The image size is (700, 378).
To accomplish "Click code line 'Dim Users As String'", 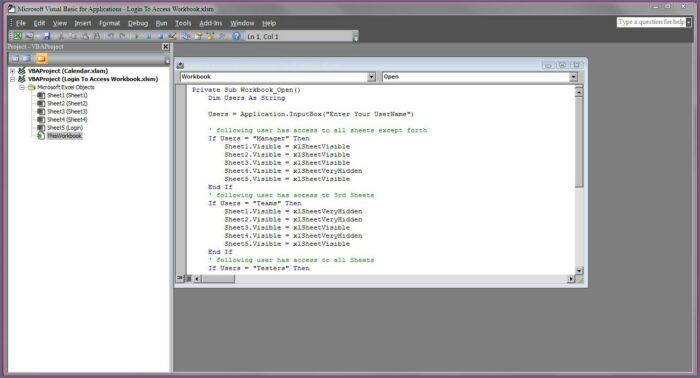I will coord(246,98).
